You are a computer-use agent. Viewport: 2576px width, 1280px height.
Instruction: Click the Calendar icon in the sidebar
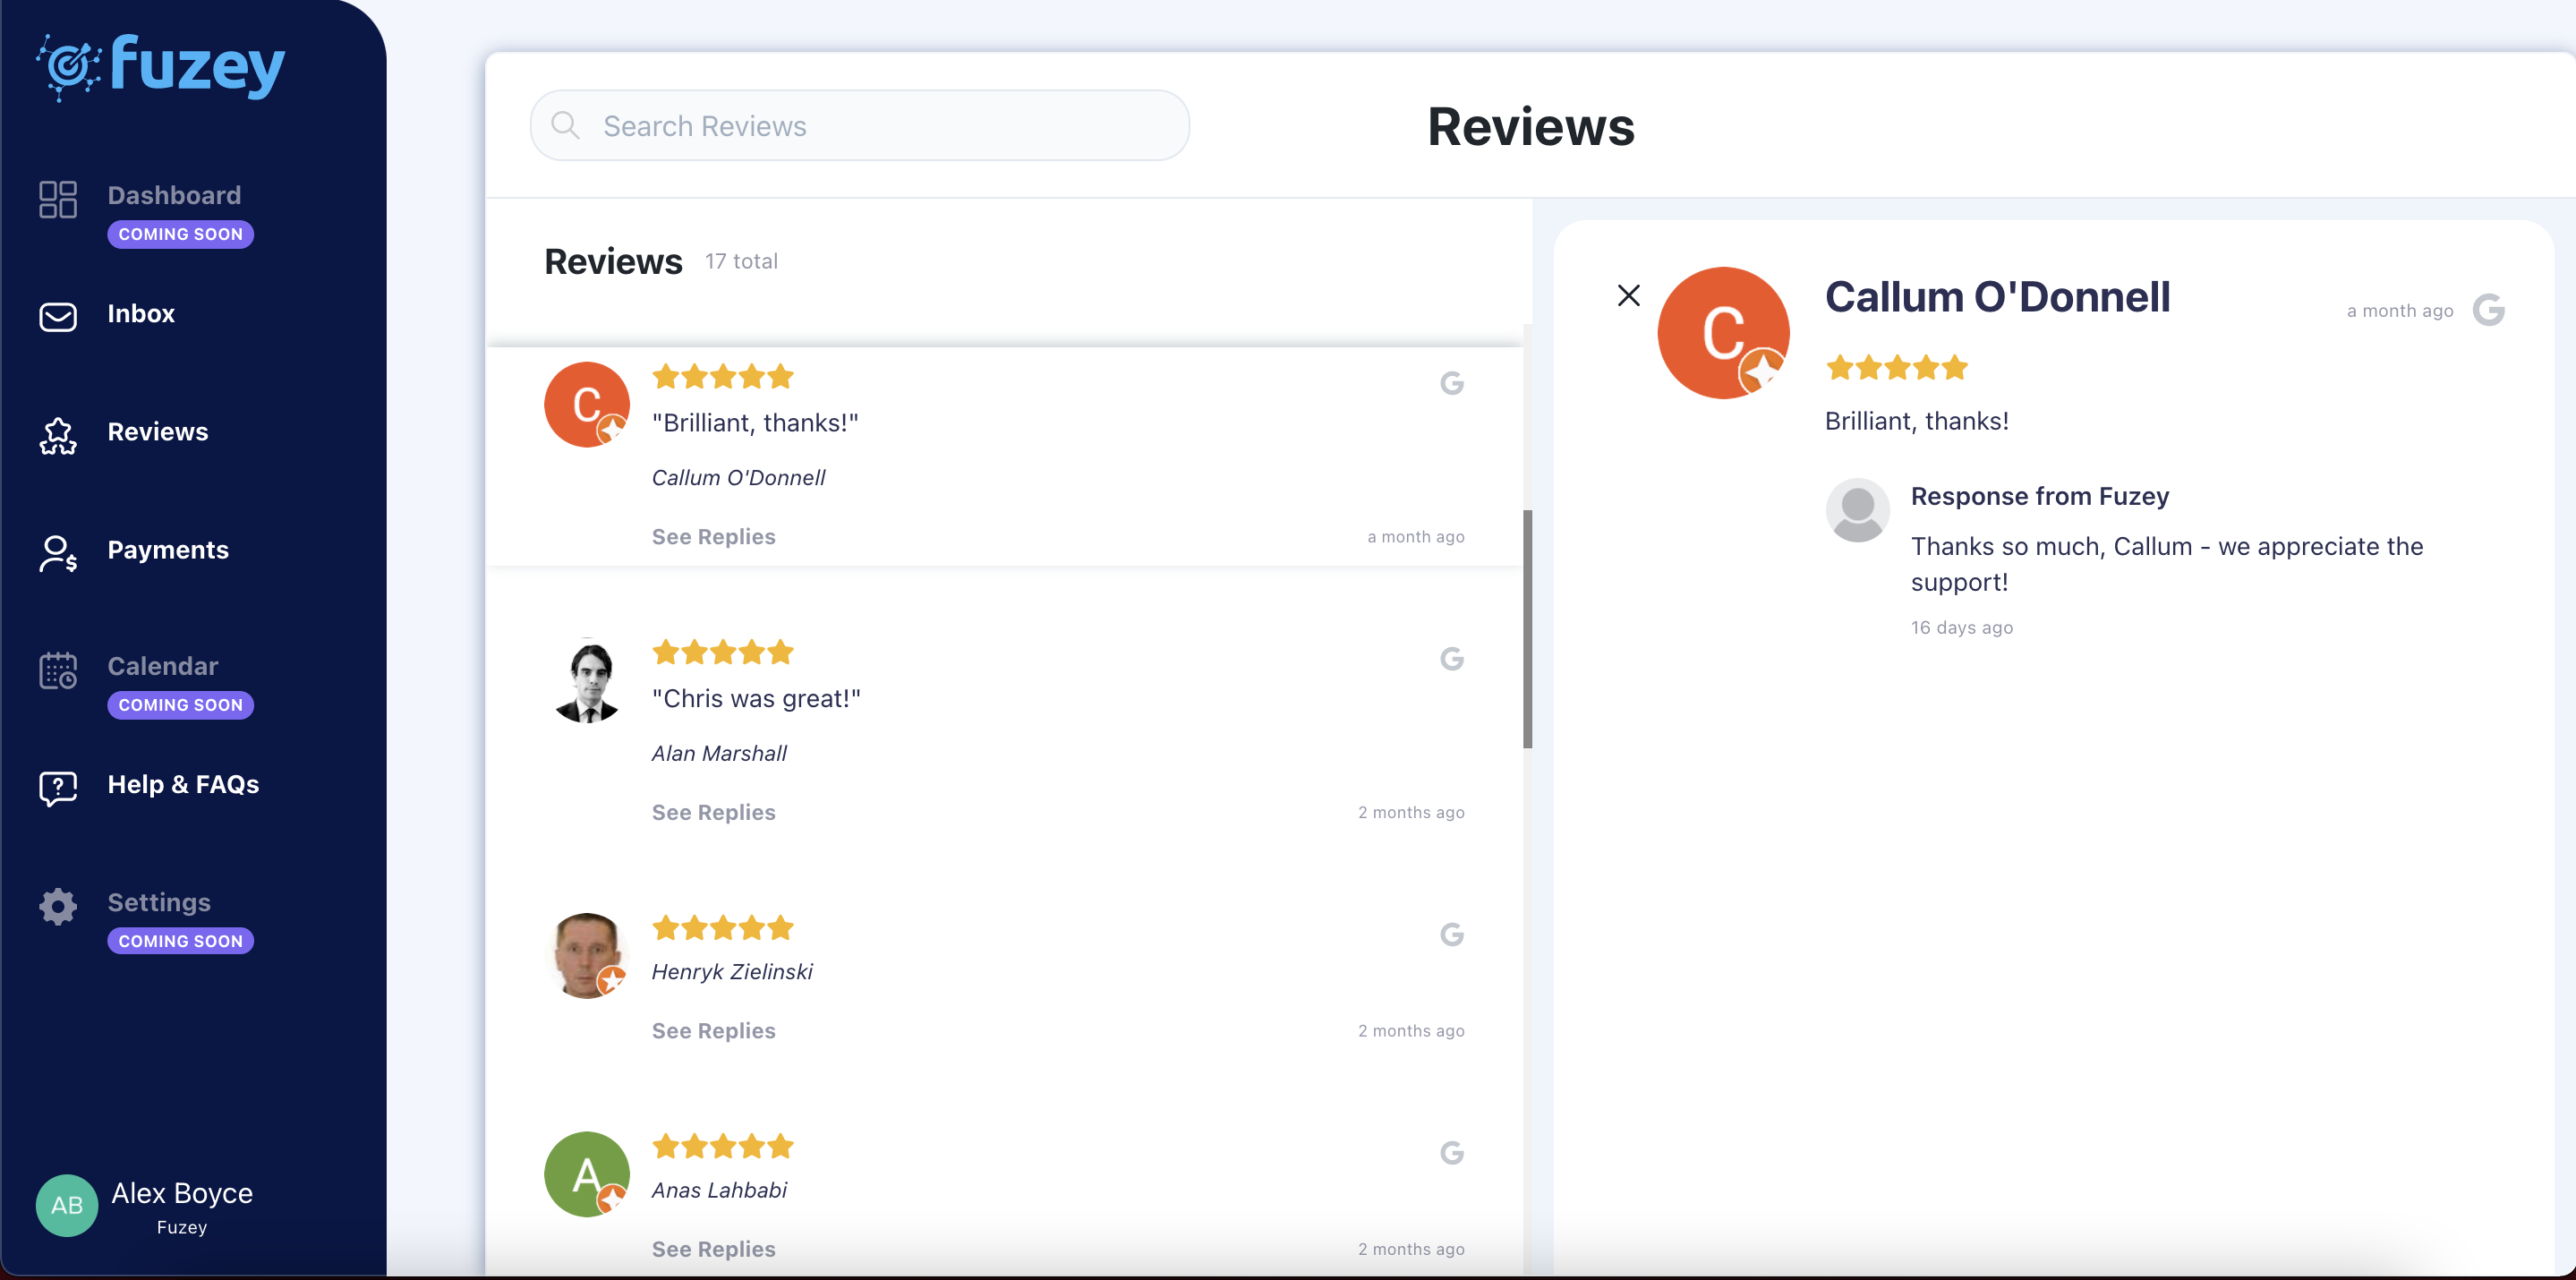coord(57,671)
